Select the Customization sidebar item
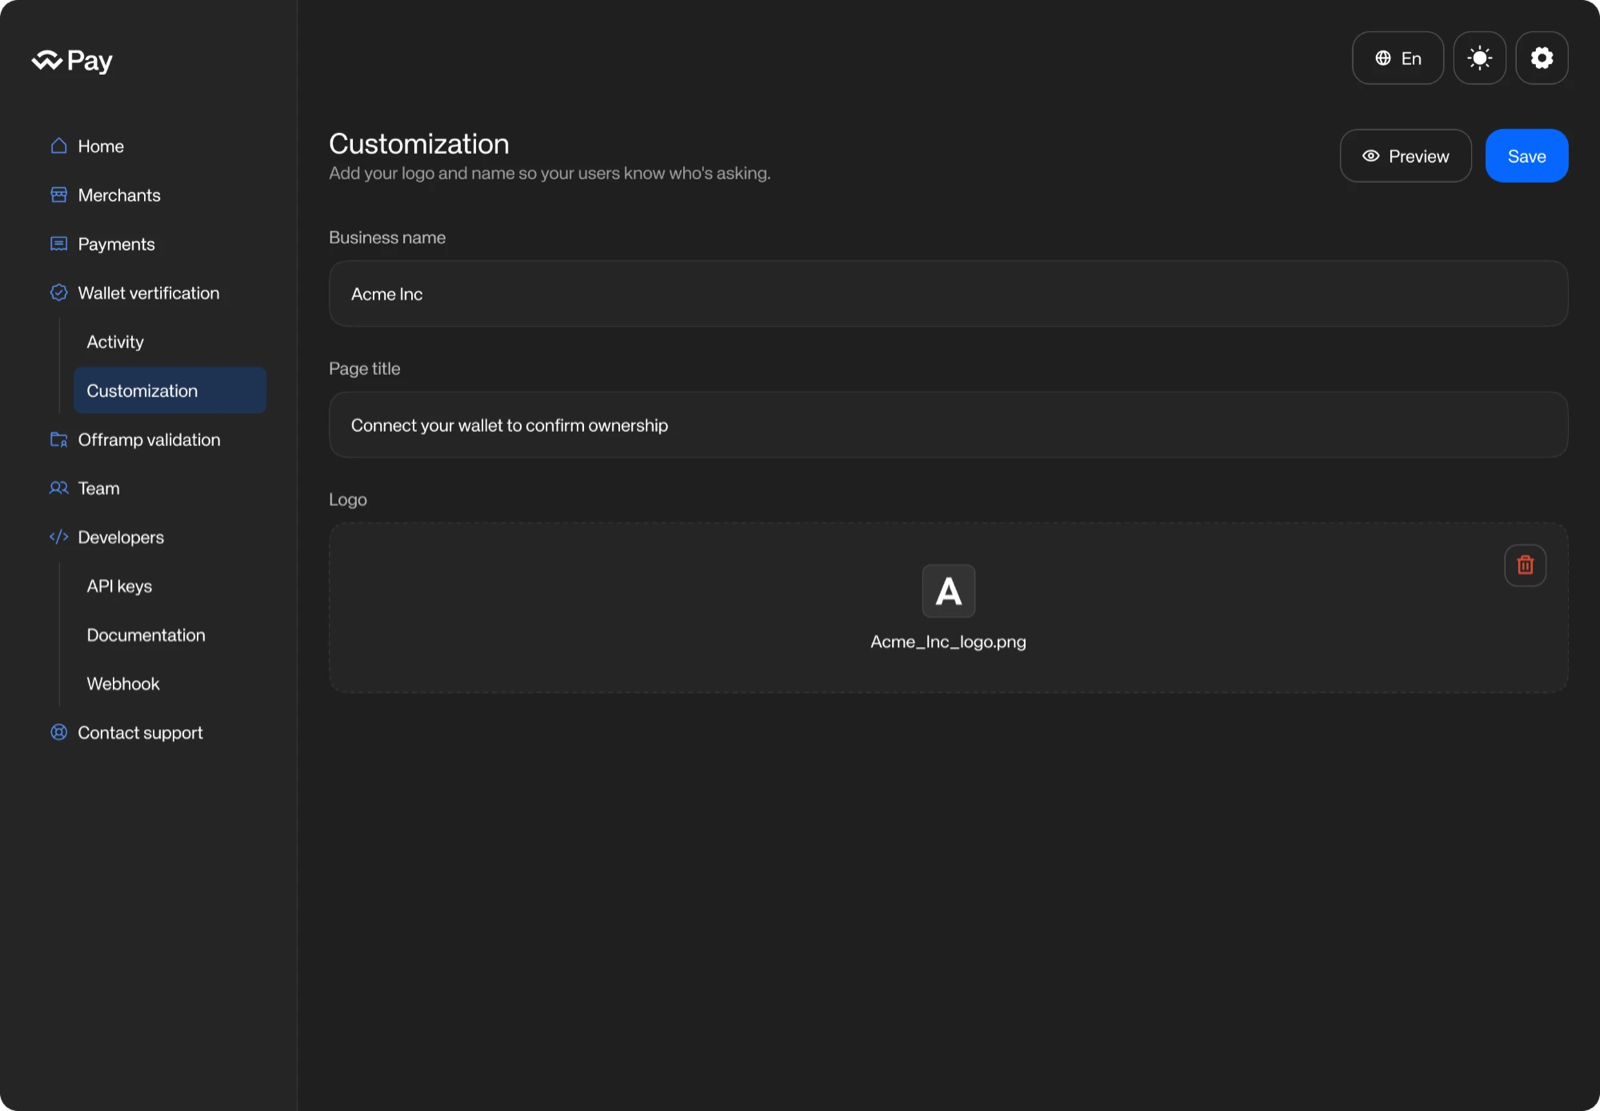This screenshot has height=1111, width=1600. tap(170, 391)
